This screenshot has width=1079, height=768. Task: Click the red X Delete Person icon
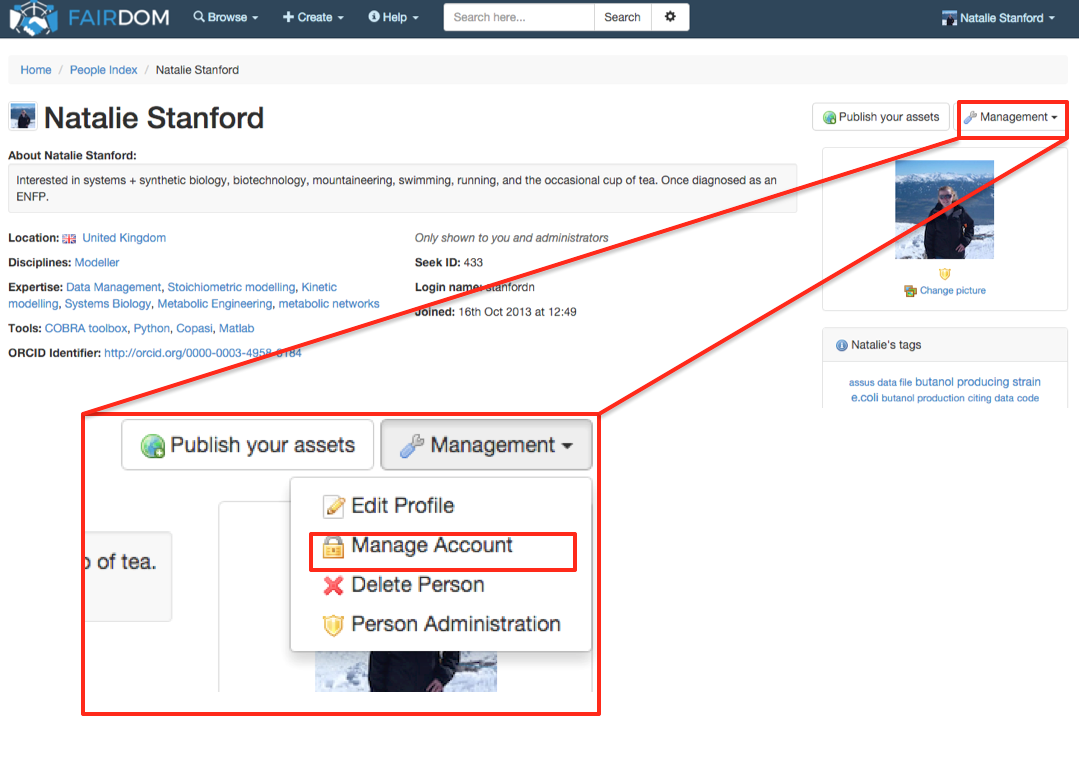click(334, 586)
